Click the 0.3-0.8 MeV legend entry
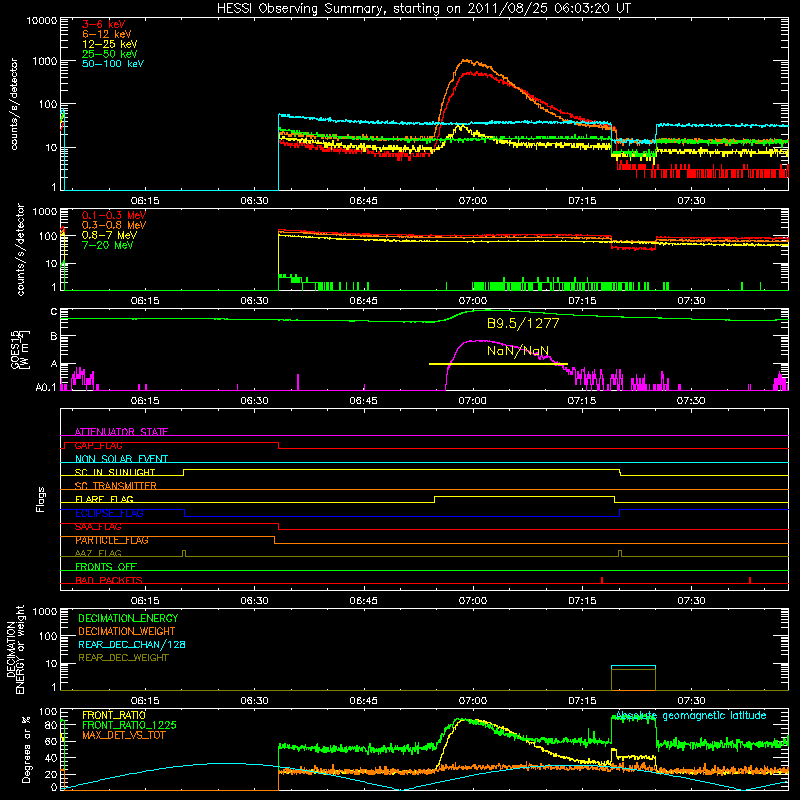Image resolution: width=800 pixels, height=800 pixels. pyautogui.click(x=114, y=225)
